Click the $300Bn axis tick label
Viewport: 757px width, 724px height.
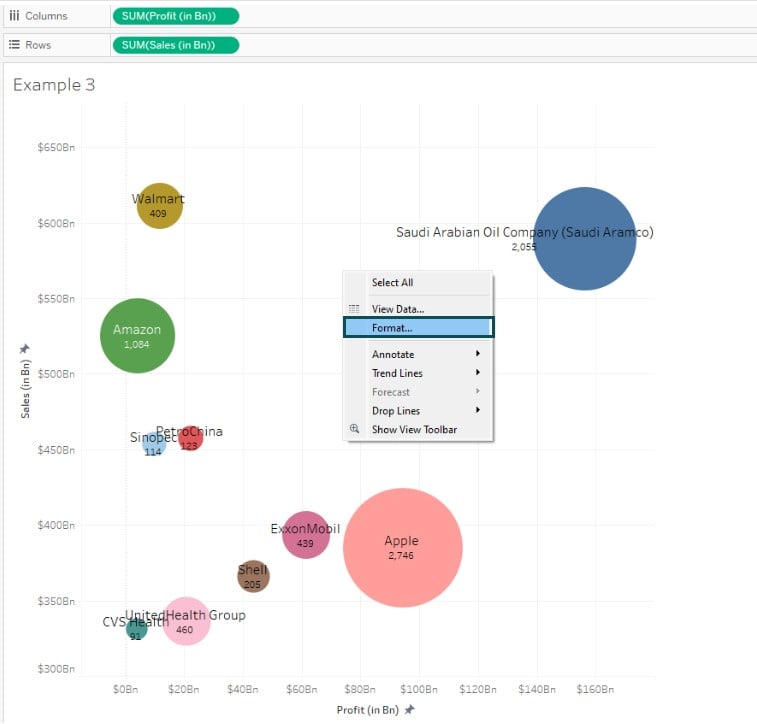pyautogui.click(x=56, y=668)
